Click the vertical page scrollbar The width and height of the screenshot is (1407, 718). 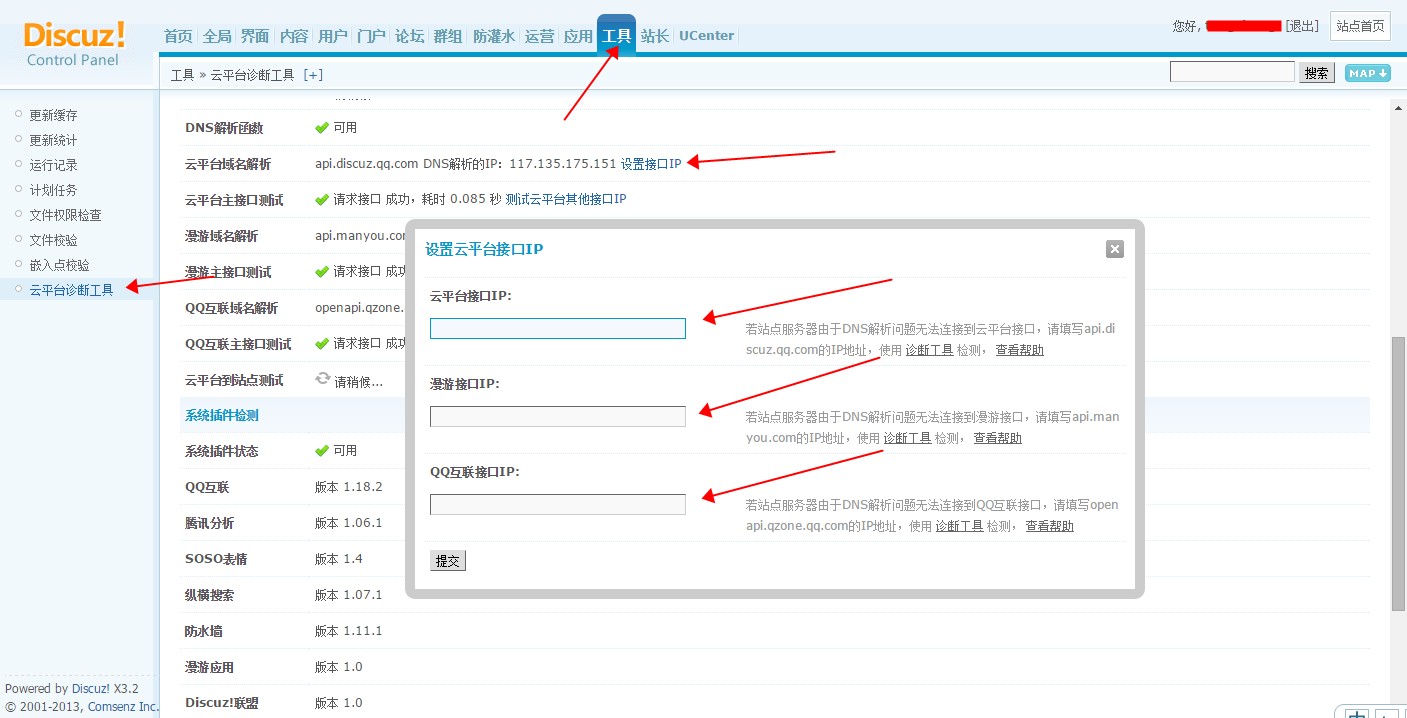(x=1398, y=470)
